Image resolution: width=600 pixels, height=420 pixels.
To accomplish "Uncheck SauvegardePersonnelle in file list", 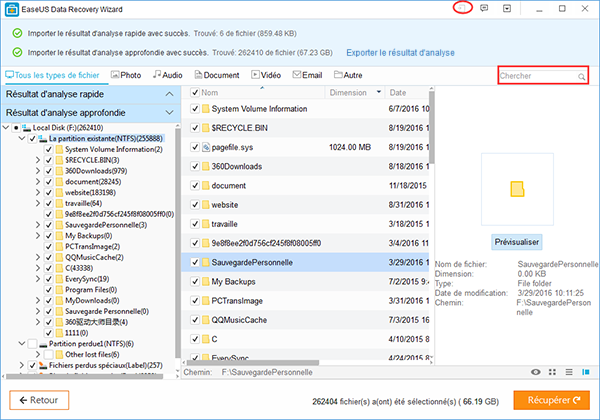I will [x=195, y=262].
